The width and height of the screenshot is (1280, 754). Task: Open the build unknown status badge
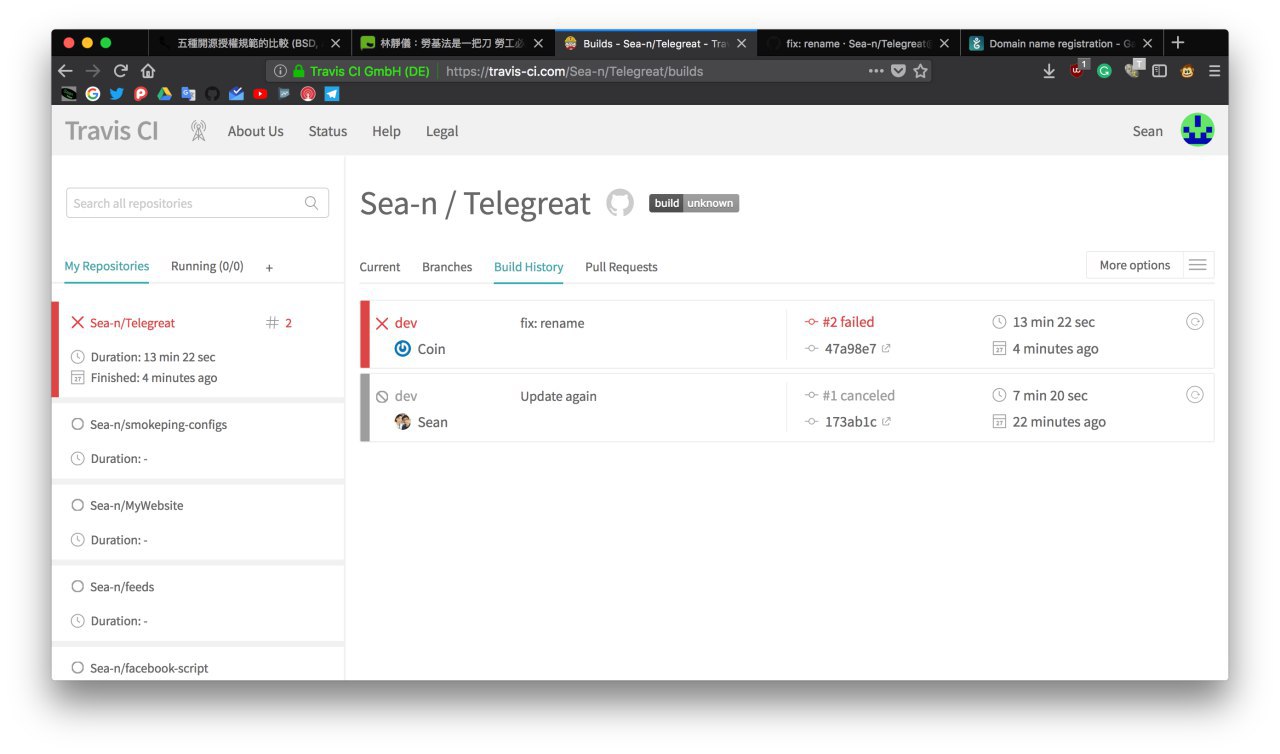pyautogui.click(x=694, y=203)
